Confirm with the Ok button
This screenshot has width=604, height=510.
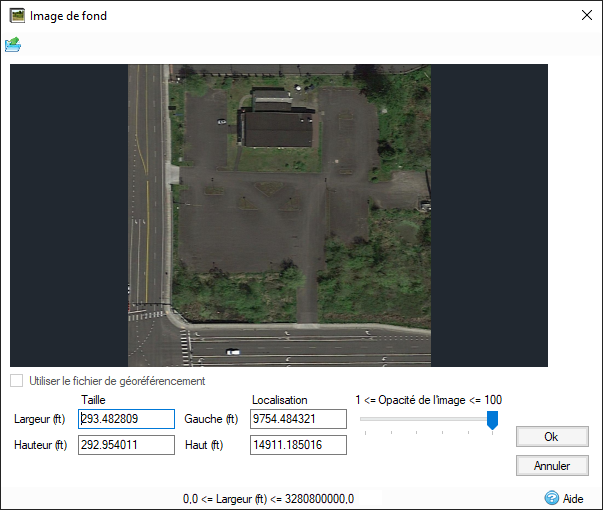[552, 436]
